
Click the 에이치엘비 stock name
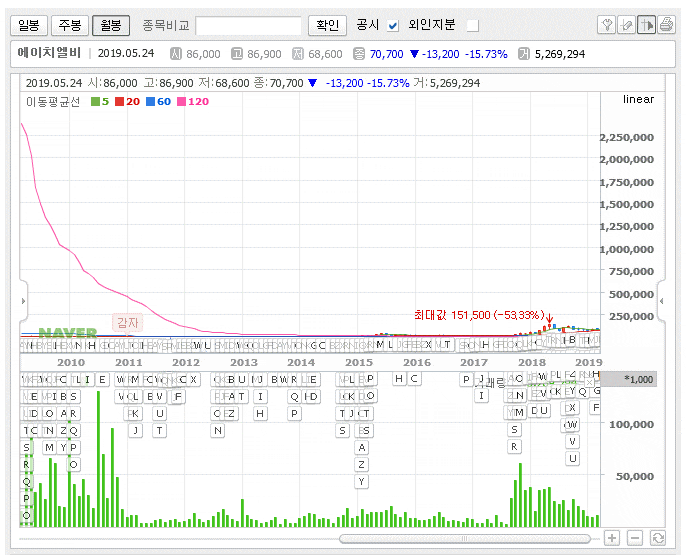(x=49, y=53)
